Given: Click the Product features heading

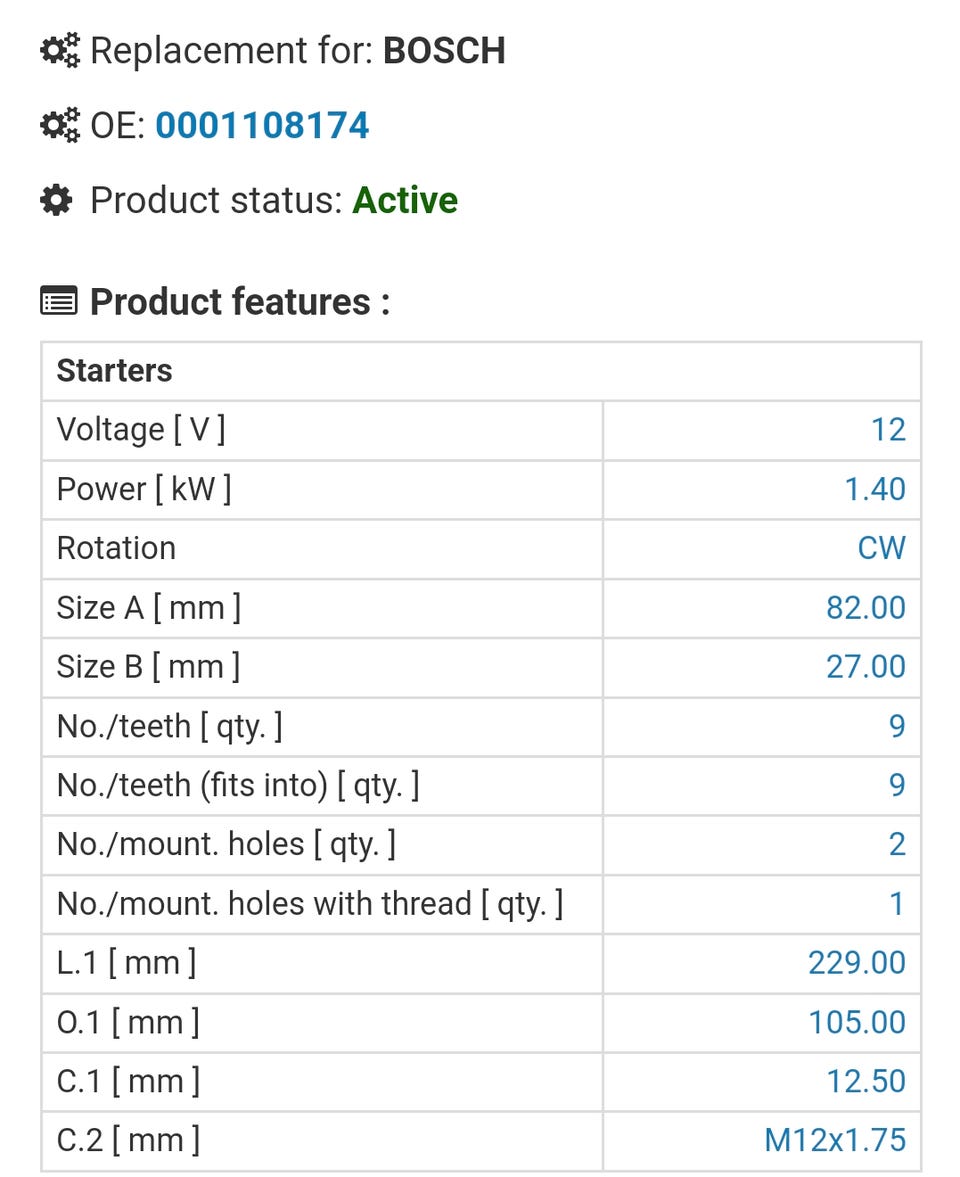Looking at the screenshot, I should coord(240,301).
